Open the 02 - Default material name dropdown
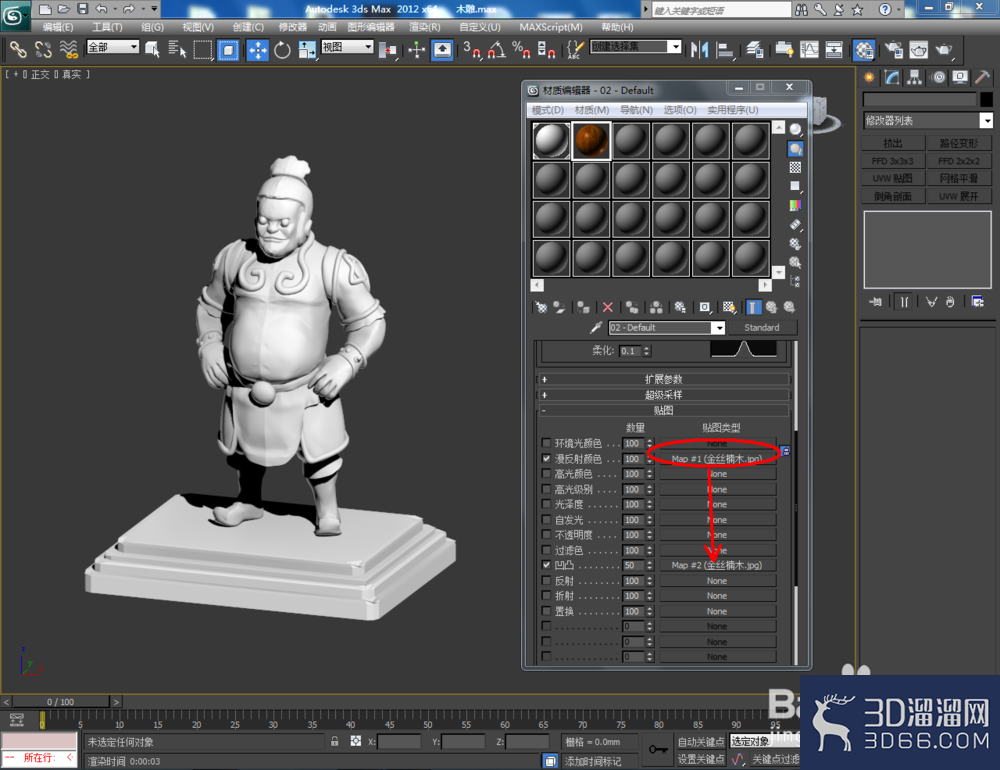 pyautogui.click(x=719, y=327)
